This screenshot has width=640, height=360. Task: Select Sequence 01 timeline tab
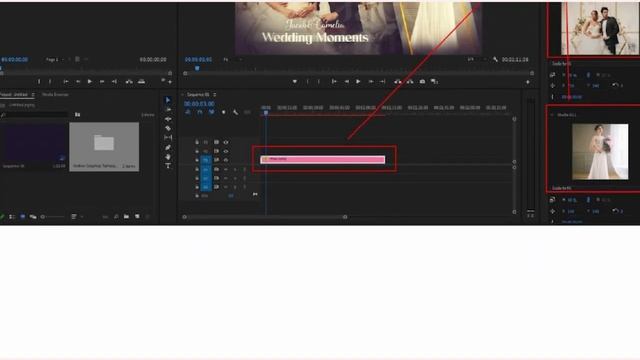tap(198, 95)
